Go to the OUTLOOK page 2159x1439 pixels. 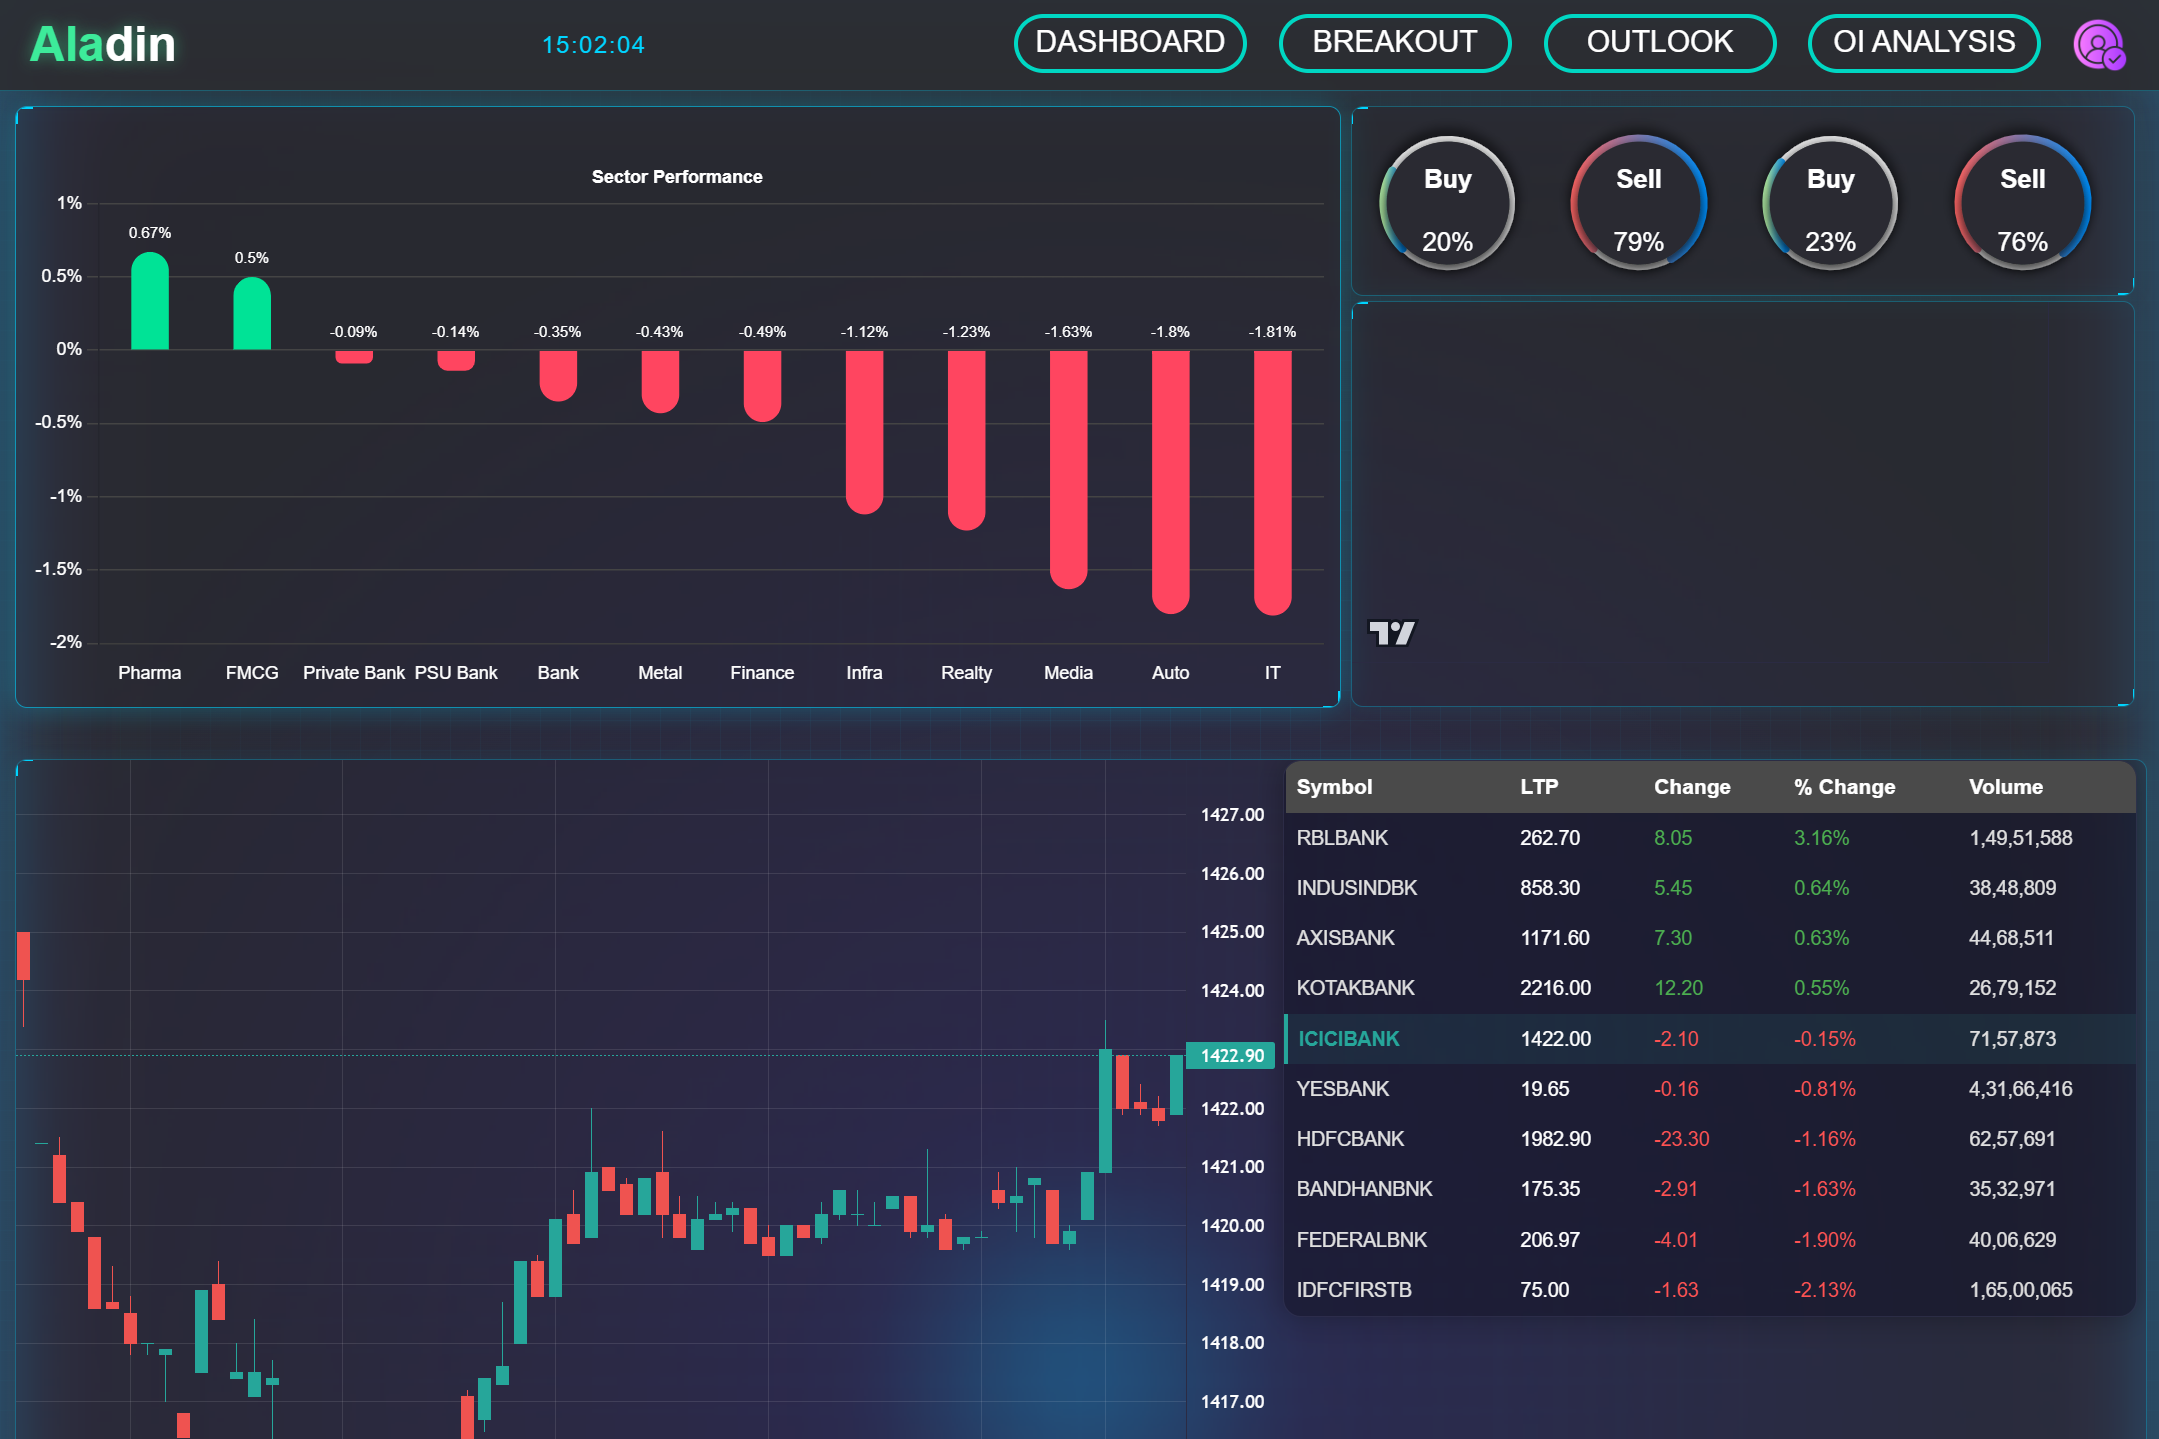[1660, 43]
